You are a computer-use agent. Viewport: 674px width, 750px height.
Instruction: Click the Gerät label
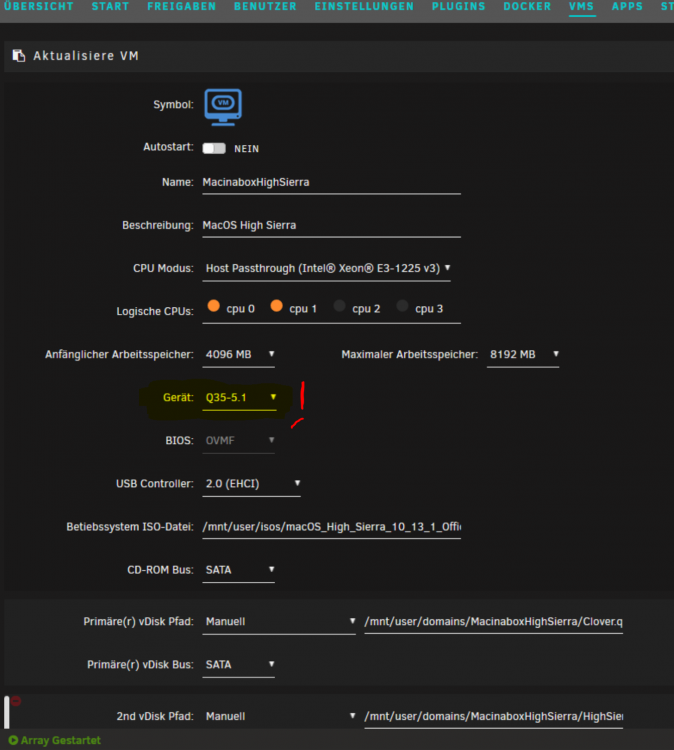tap(178, 397)
